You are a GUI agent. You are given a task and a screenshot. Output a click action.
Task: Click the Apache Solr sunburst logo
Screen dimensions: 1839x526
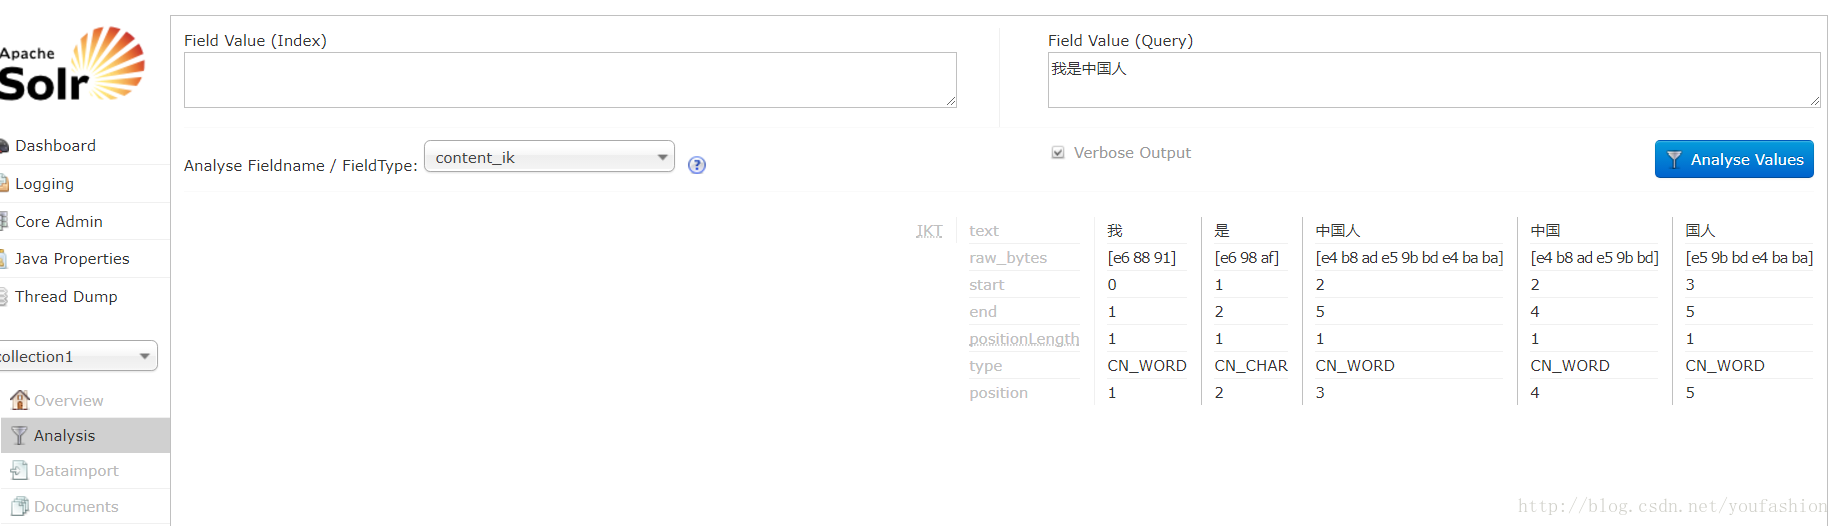coord(107,62)
